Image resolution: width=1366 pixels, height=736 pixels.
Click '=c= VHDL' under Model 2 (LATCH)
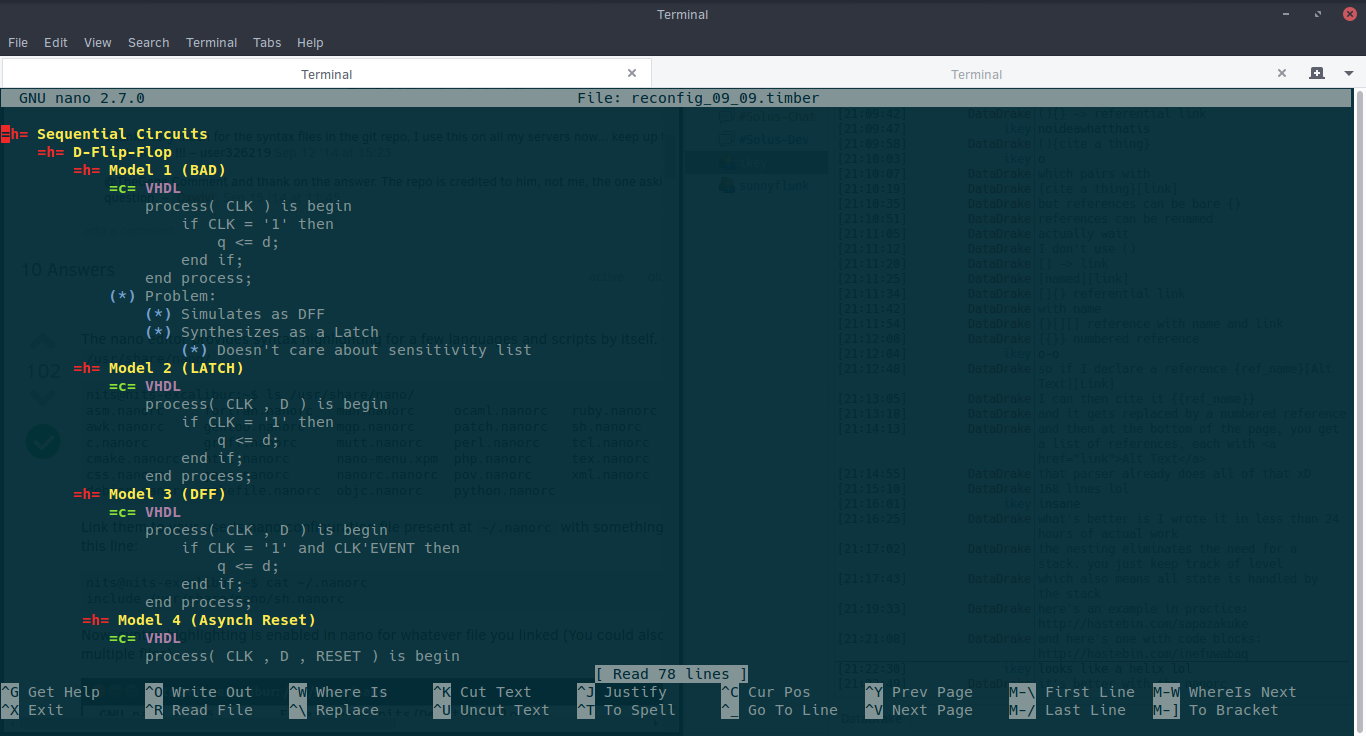145,386
